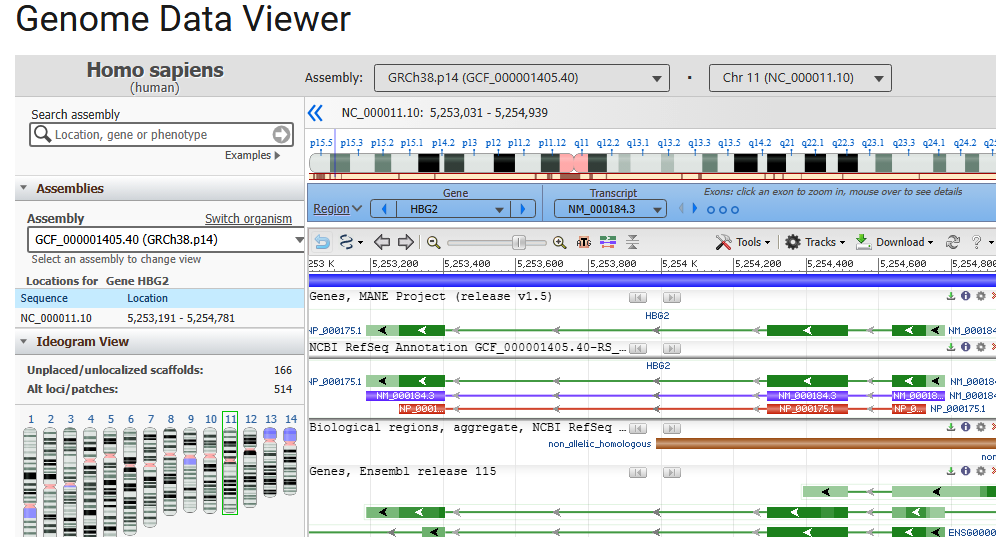This screenshot has height=537, width=996.
Task: Click info icon on MANE Project track
Action: [966, 296]
